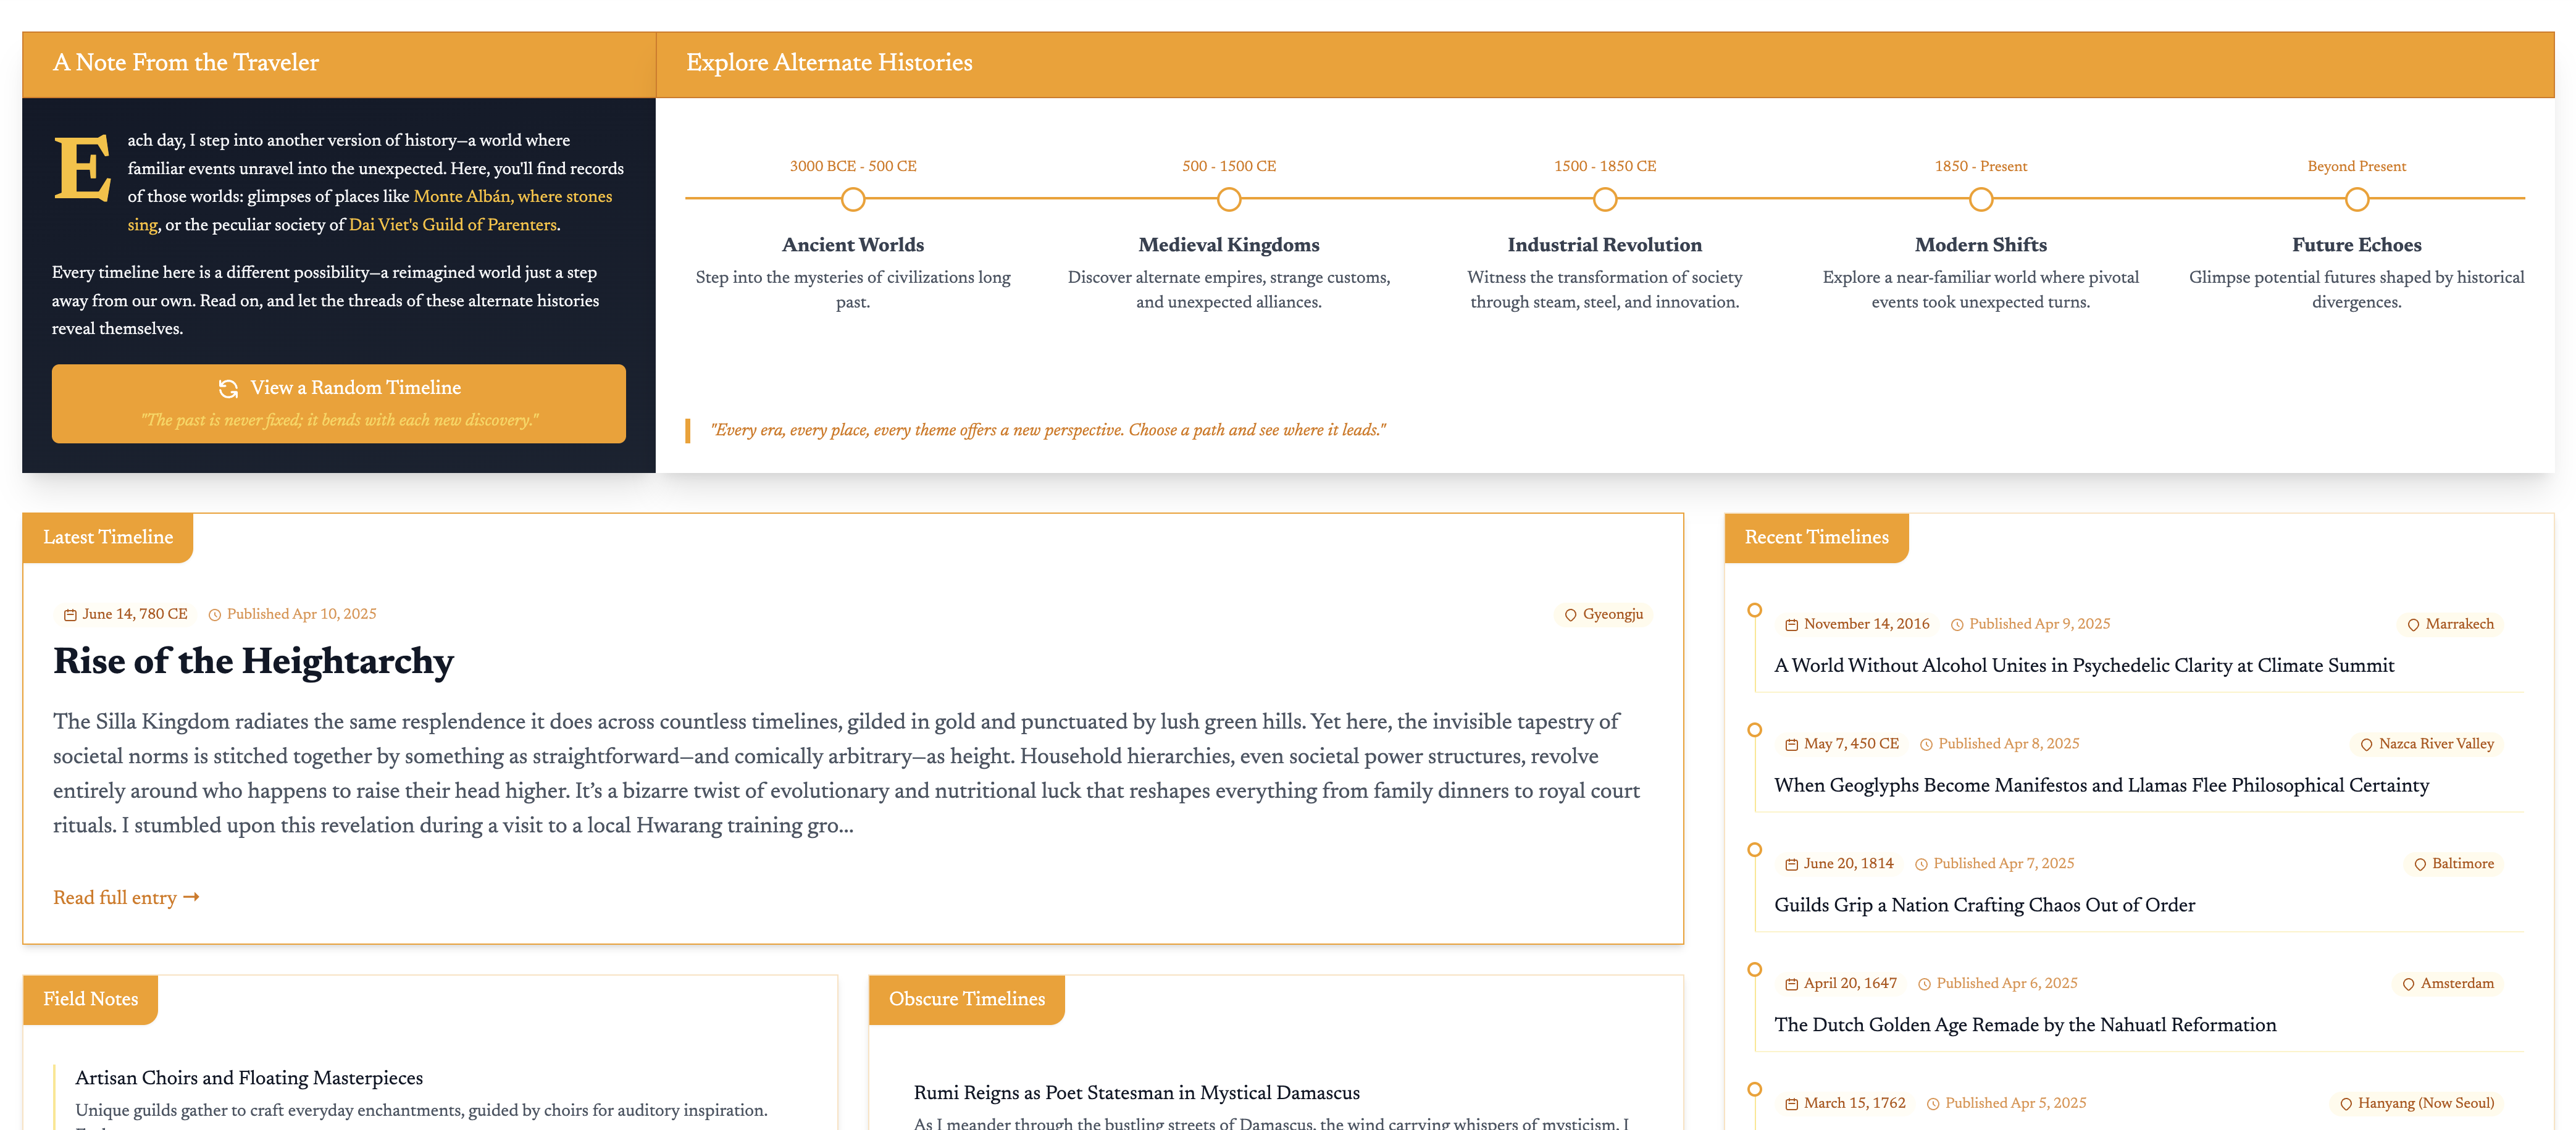2576x1130 pixels.
Task: Click calendar icon beside November 14, 2016
Action: point(1791,625)
